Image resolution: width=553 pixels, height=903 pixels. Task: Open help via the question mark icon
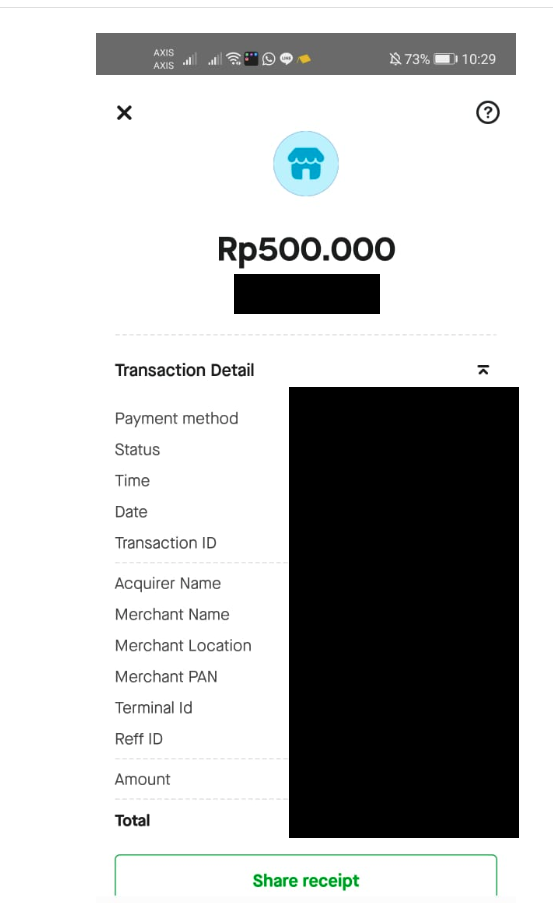coord(487,112)
